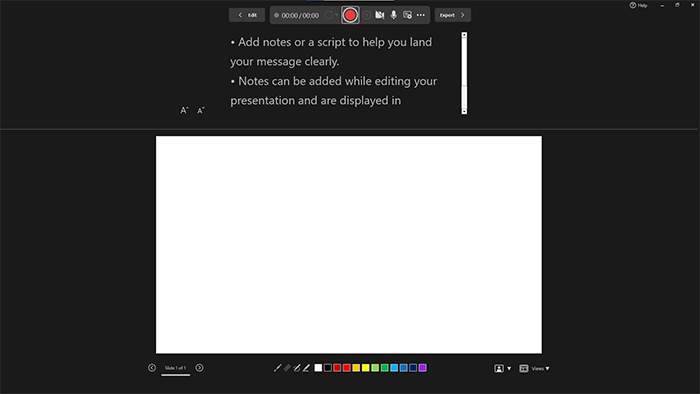Select the eraser tool

(x=287, y=368)
